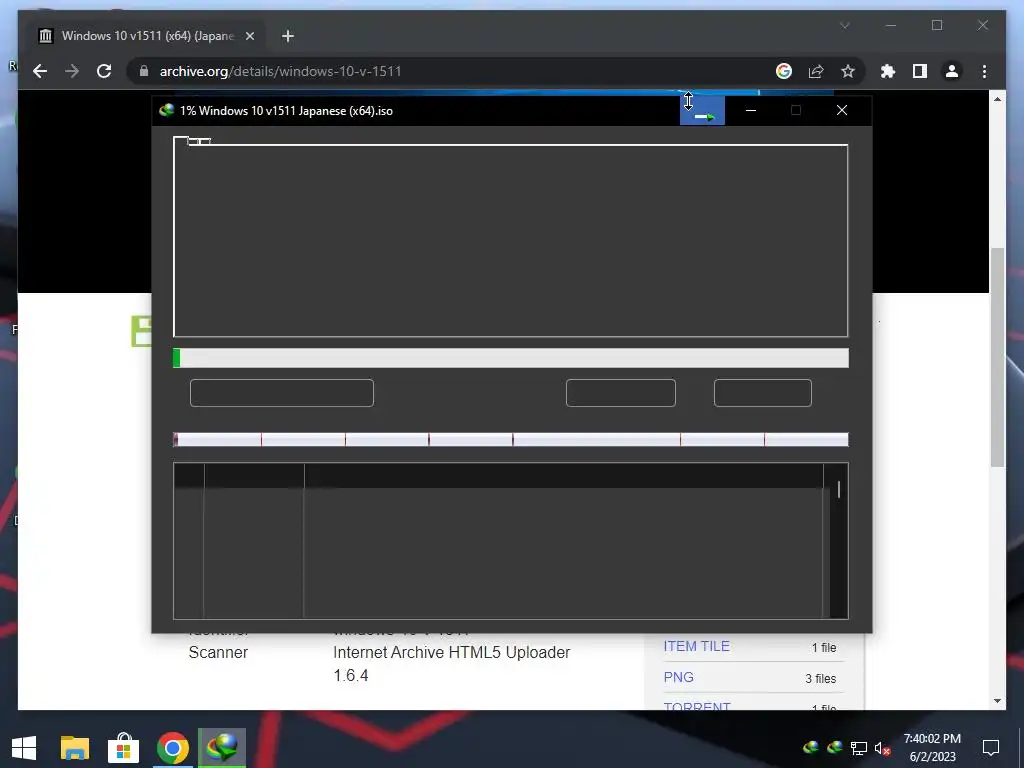
Task: Open the ITEM TILE download link
Action: (x=696, y=646)
